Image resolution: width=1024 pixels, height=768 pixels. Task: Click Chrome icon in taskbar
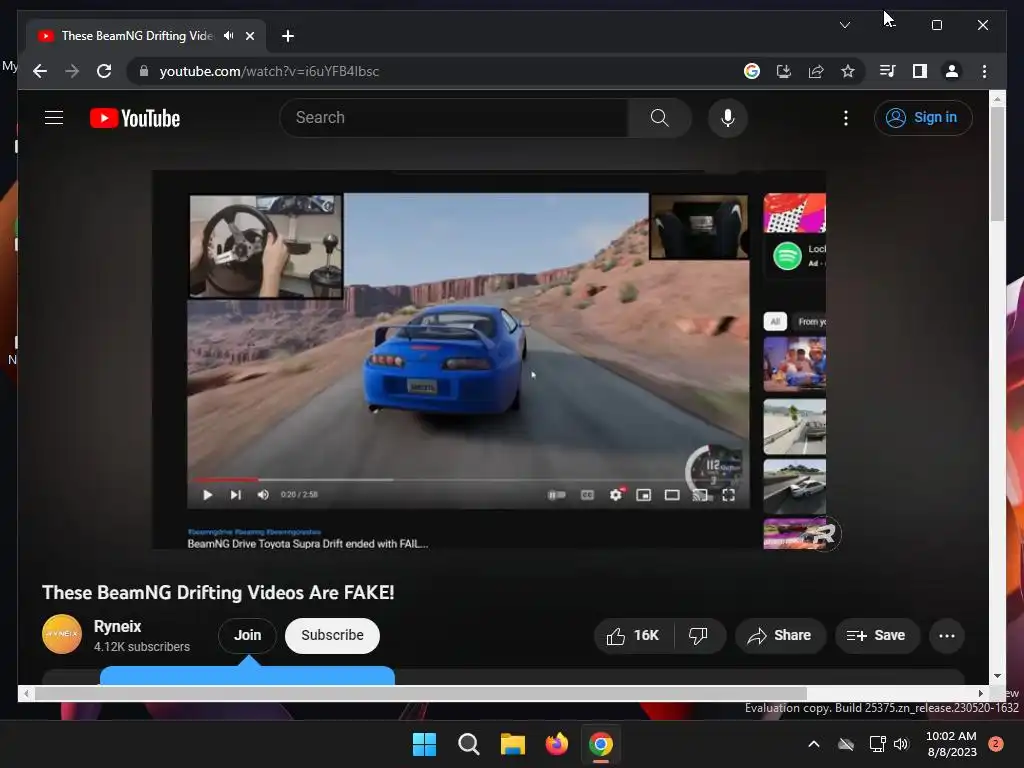pos(601,744)
